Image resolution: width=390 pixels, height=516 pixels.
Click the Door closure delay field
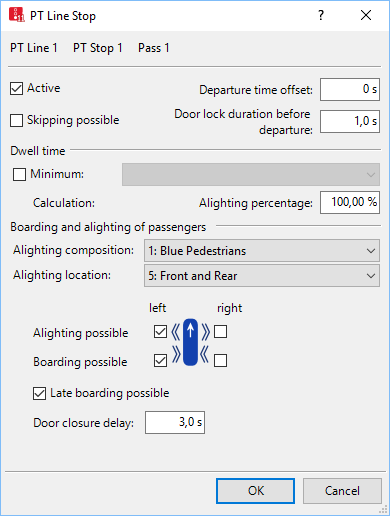175,422
